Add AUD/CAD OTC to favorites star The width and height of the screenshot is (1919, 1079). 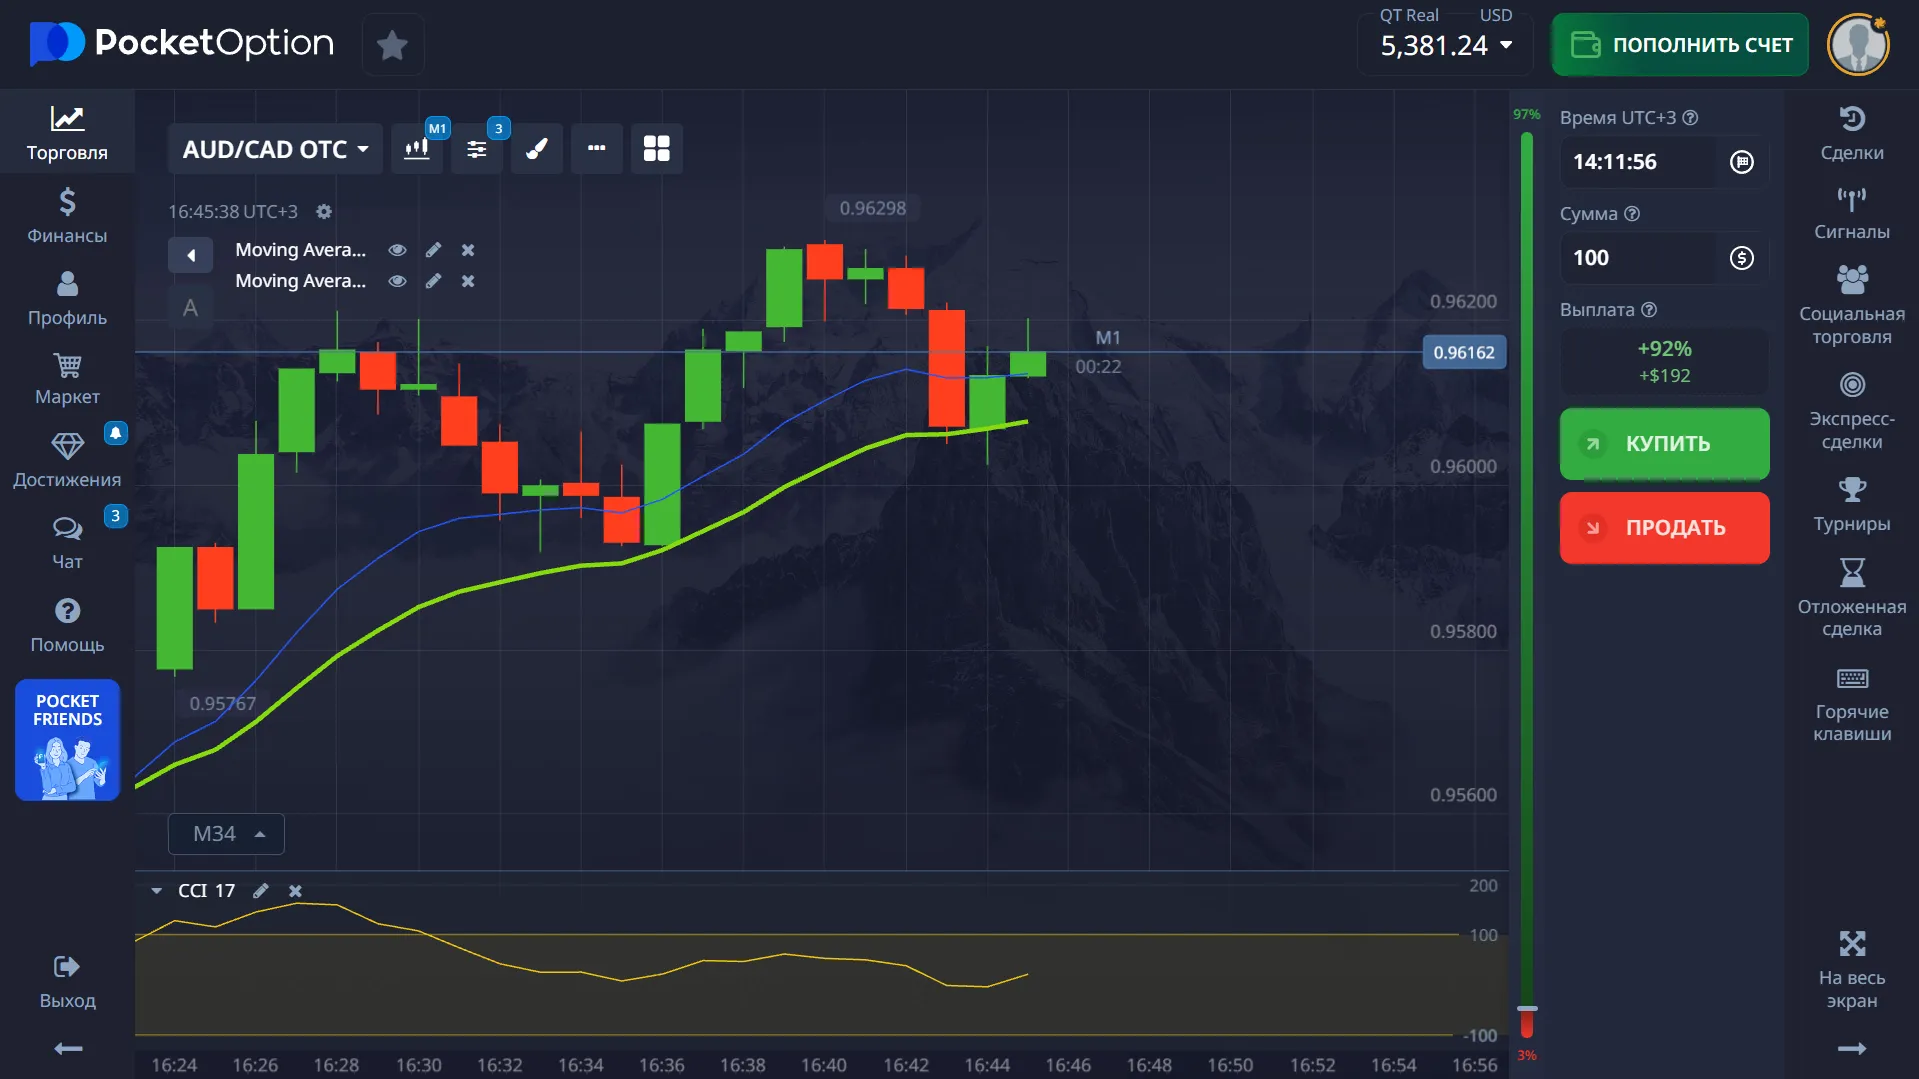[x=392, y=45]
